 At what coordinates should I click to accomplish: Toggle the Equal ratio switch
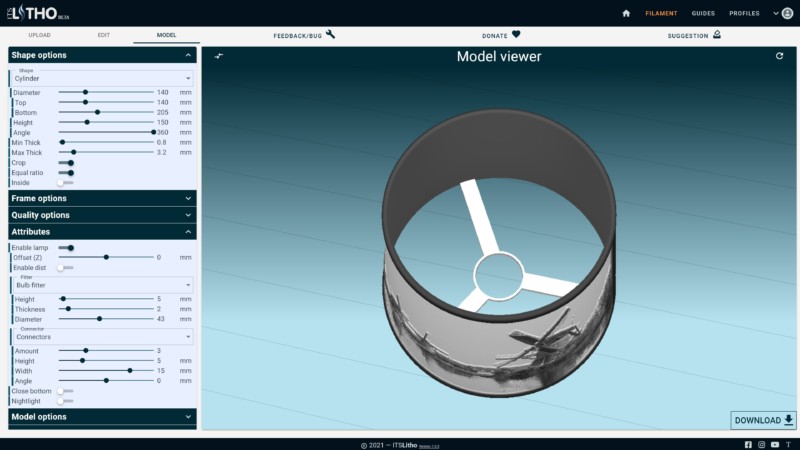pos(66,173)
